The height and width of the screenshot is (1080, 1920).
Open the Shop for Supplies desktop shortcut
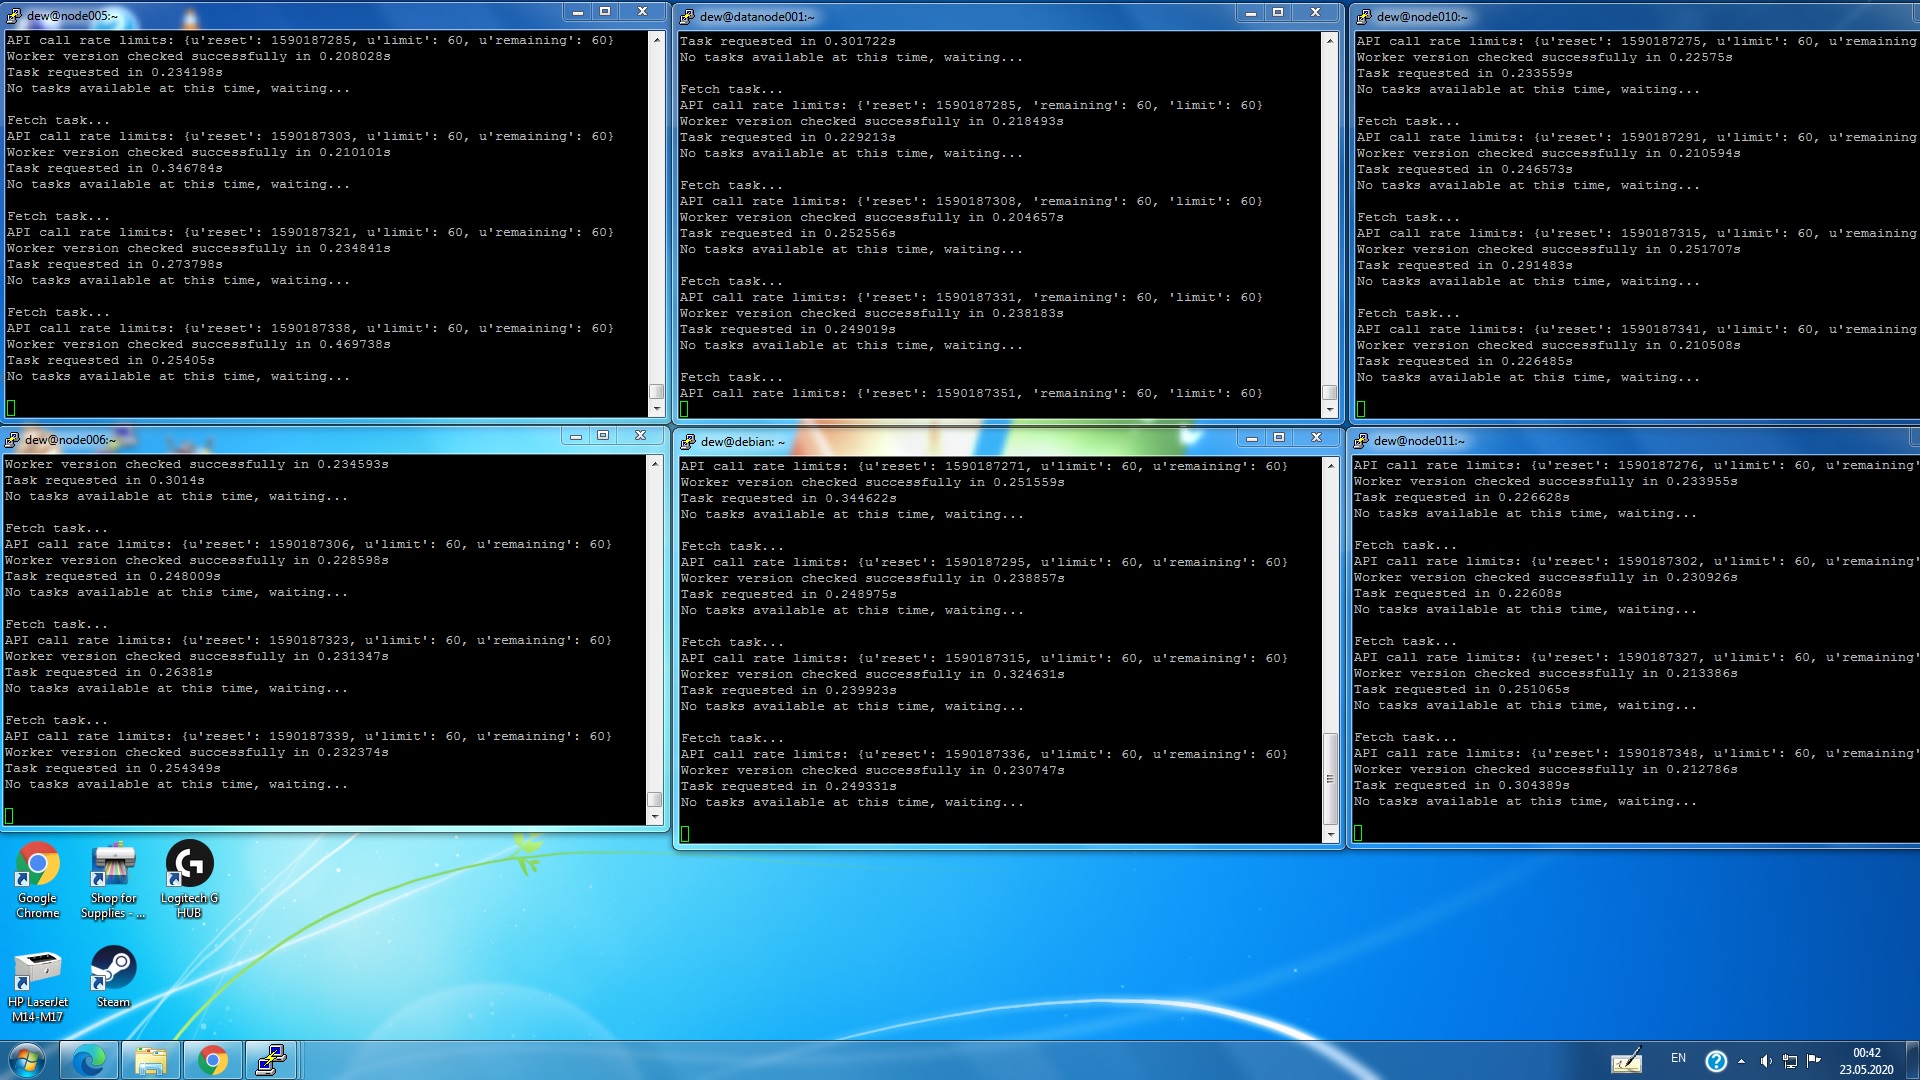(x=112, y=866)
